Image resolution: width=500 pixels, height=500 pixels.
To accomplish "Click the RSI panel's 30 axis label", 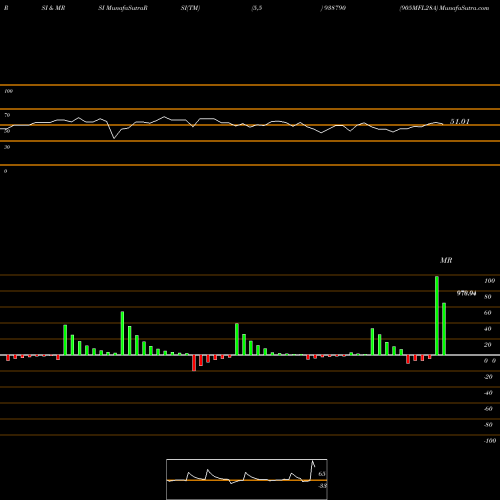I will tap(7, 147).
